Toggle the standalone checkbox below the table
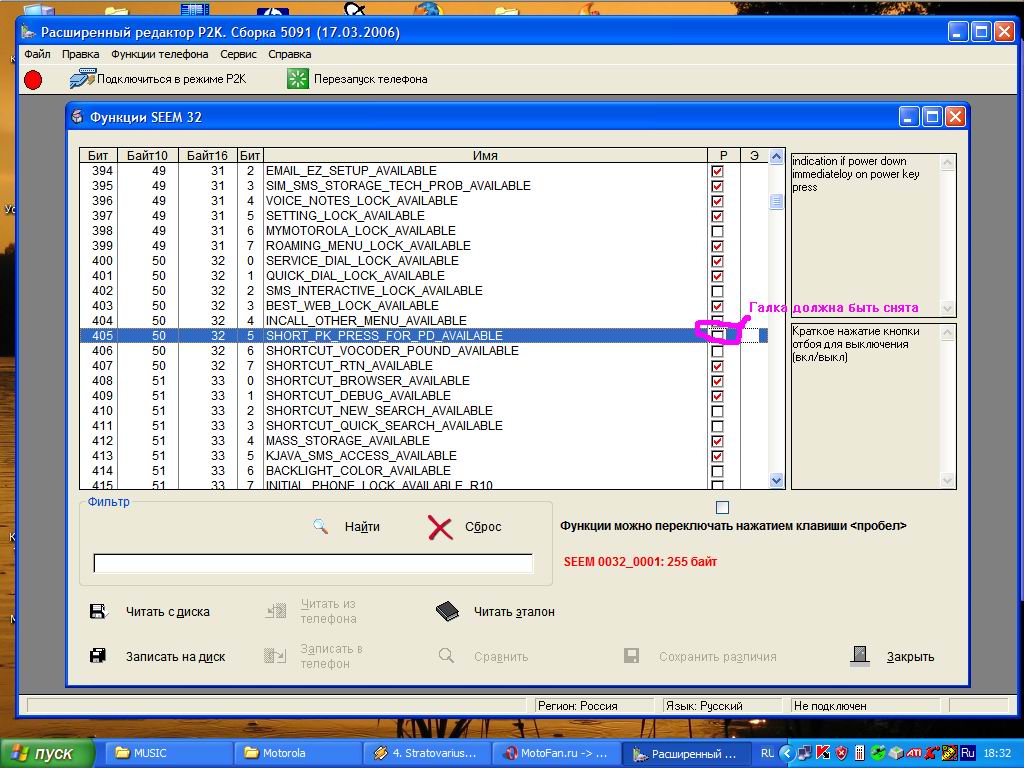 coord(722,507)
